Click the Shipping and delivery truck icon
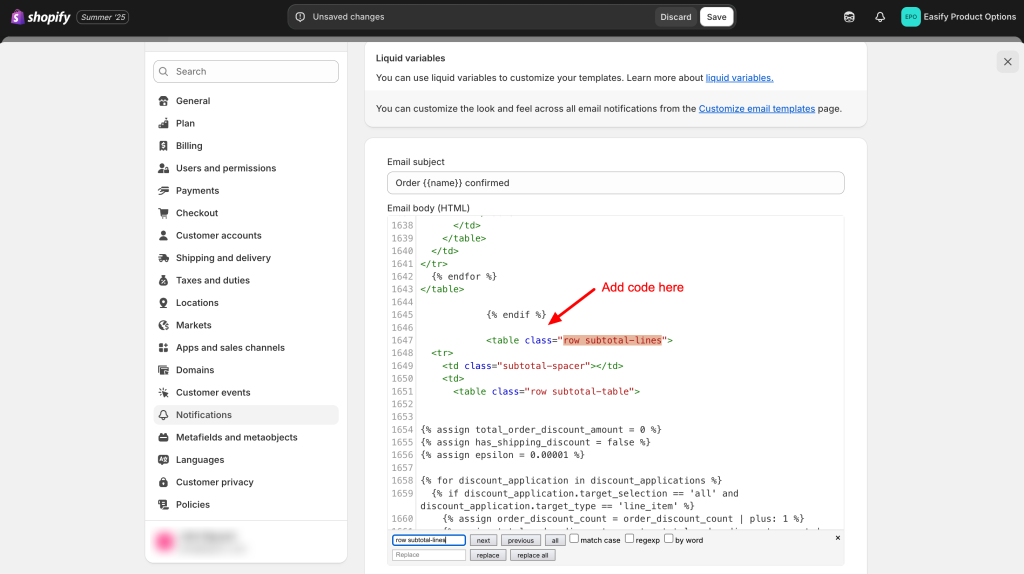Screen dimensions: 1024x574 [163, 258]
